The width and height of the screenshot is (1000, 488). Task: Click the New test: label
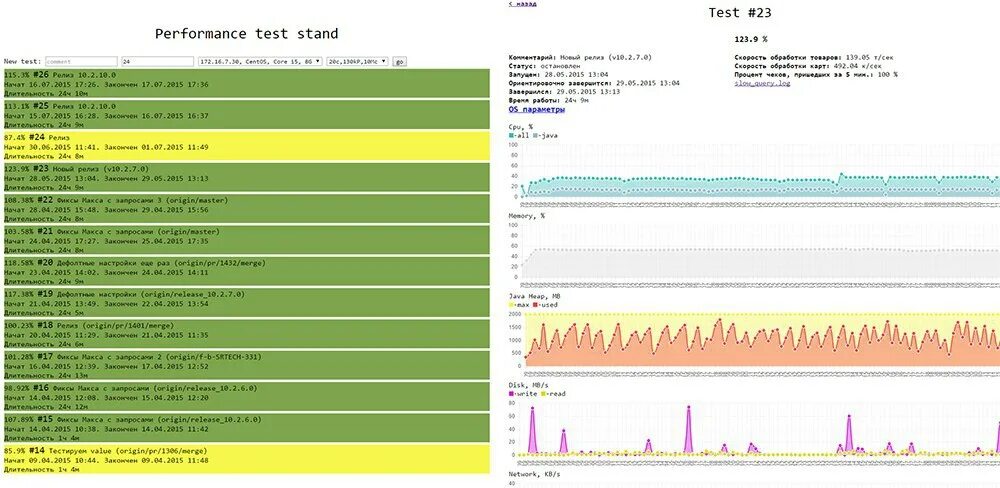pos(22,62)
